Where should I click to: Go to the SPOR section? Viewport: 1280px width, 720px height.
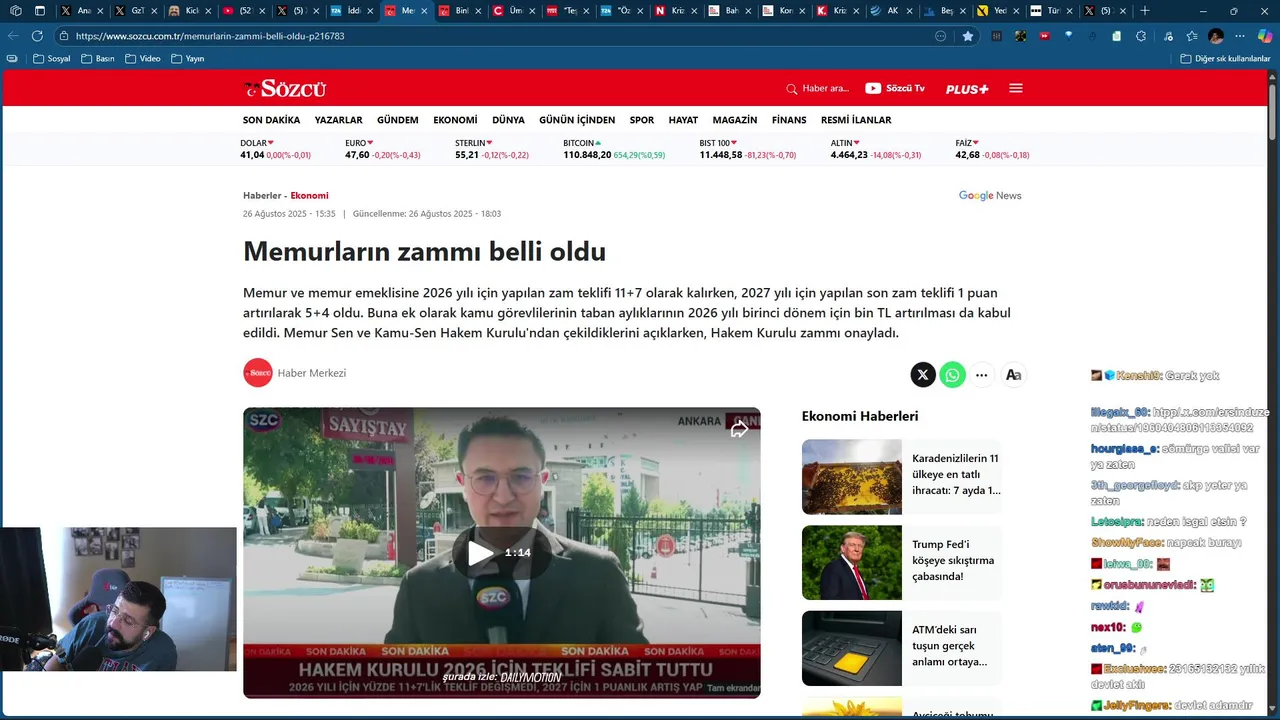[642, 120]
